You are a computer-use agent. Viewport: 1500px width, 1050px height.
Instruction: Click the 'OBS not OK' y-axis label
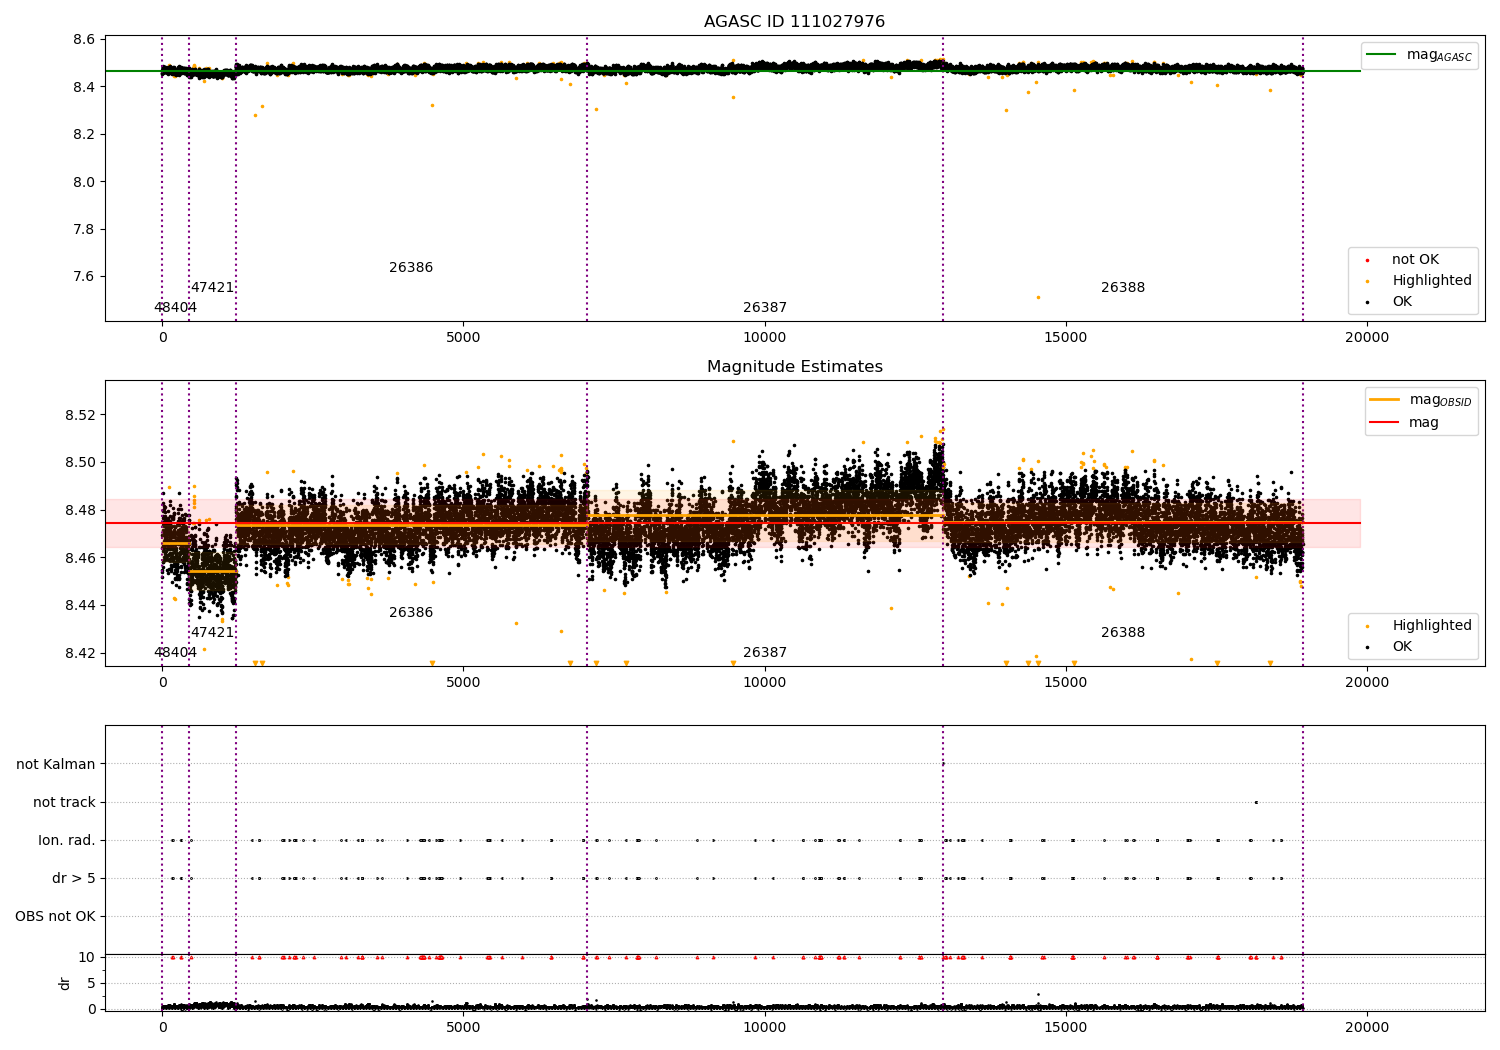tap(56, 917)
